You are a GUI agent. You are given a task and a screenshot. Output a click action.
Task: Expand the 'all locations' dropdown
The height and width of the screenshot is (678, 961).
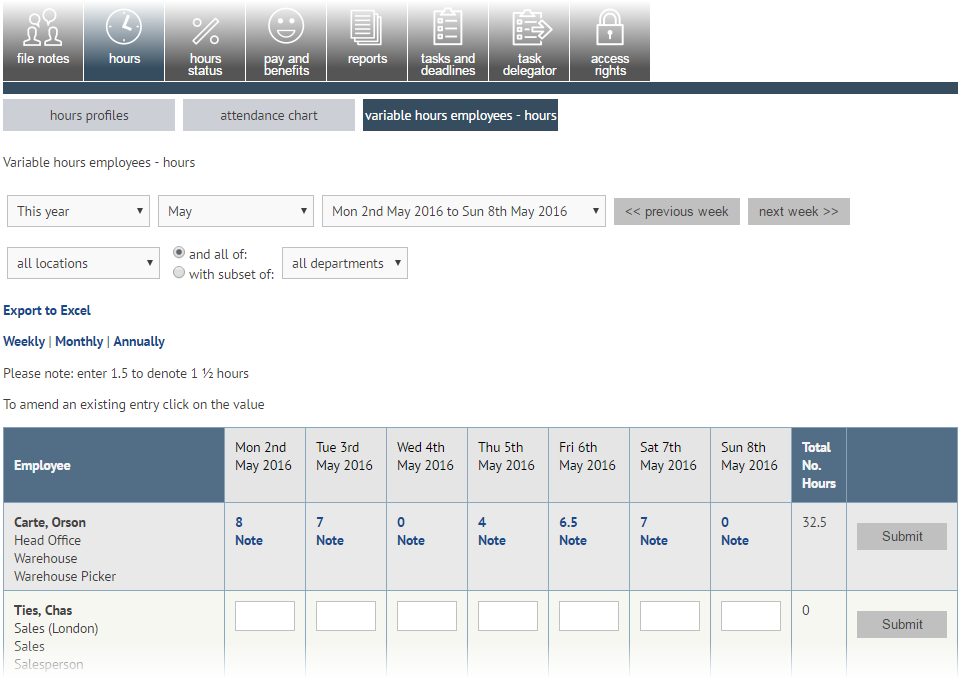pos(83,263)
